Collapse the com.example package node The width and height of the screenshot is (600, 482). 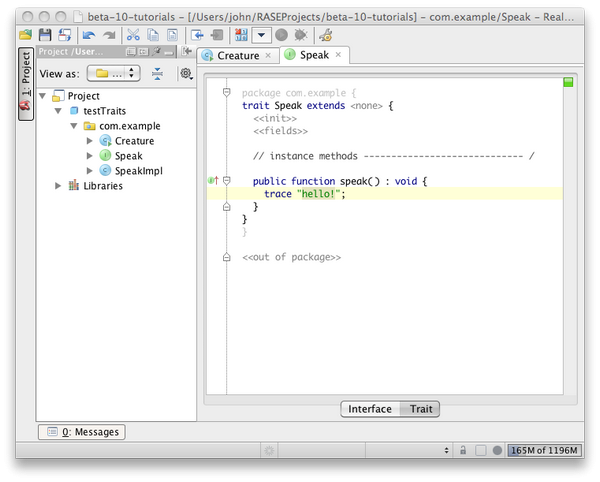point(73,126)
